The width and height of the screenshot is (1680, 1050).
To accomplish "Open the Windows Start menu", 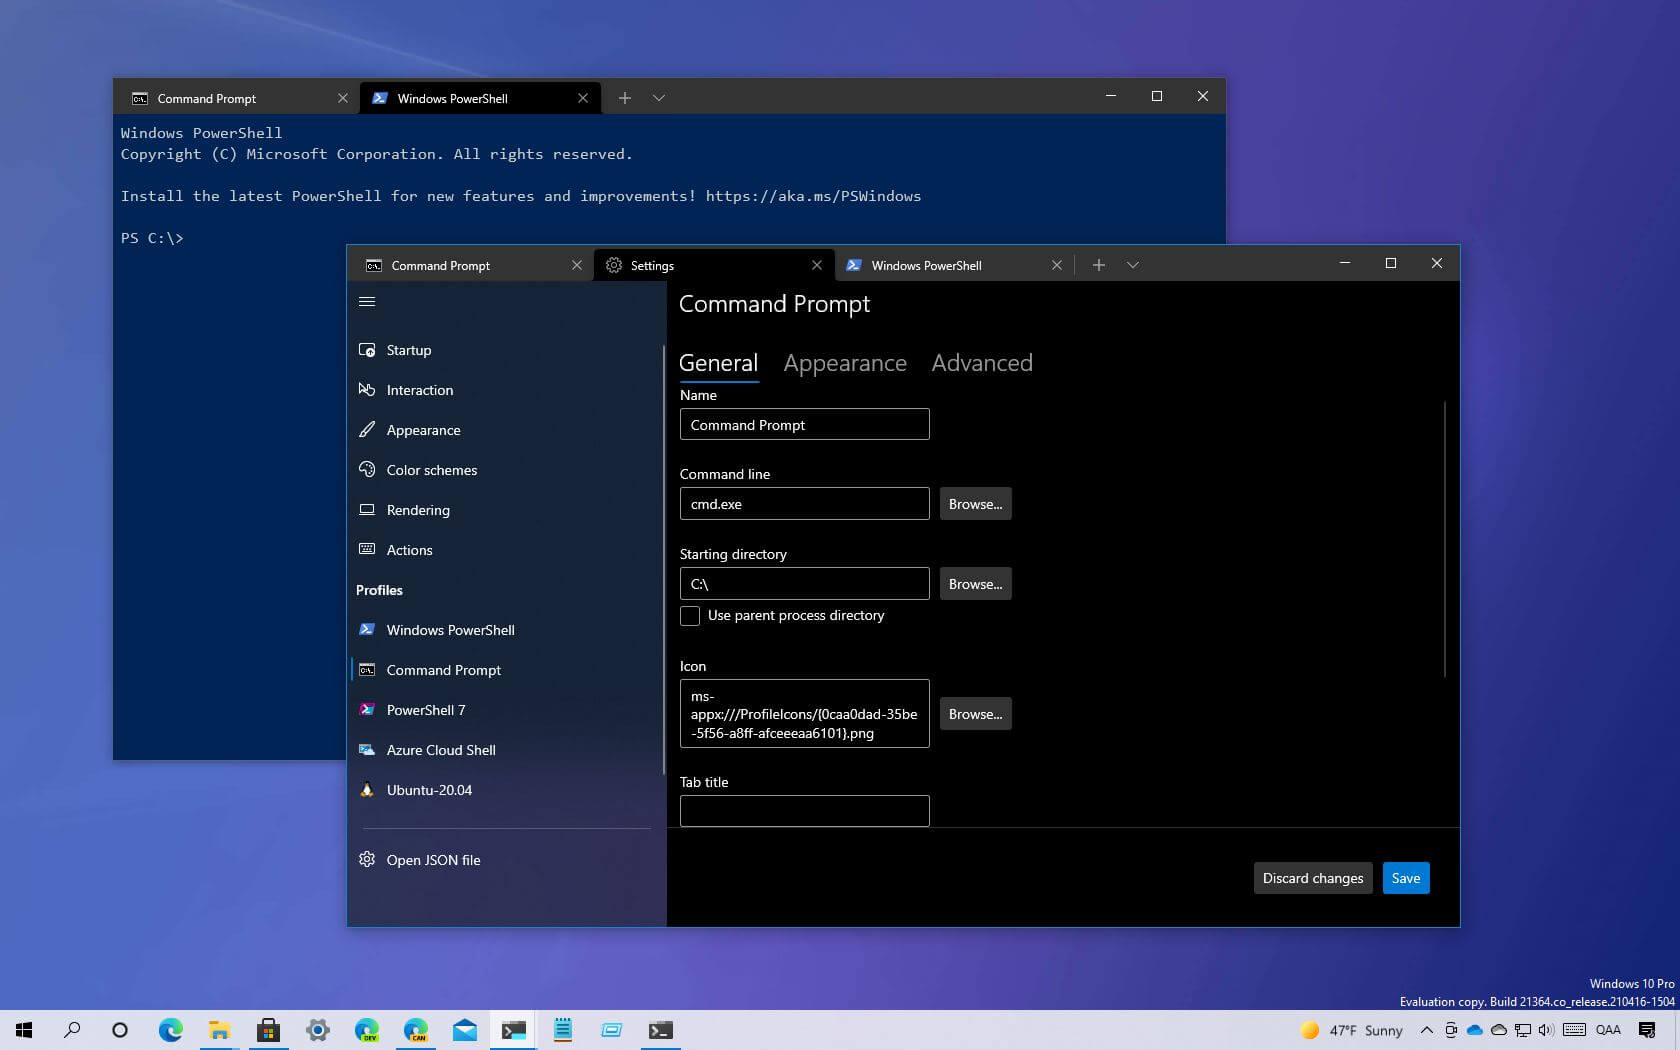I will tap(24, 1030).
